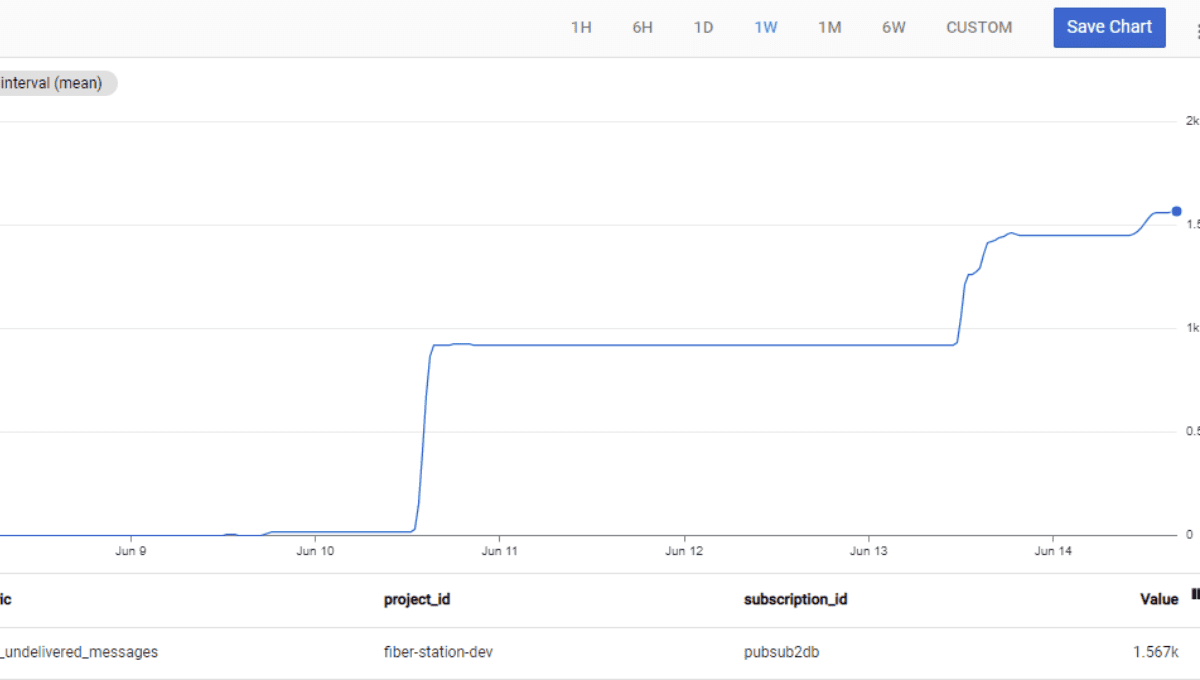
Task: Click the Jun 10 axis label
Action: [315, 551]
